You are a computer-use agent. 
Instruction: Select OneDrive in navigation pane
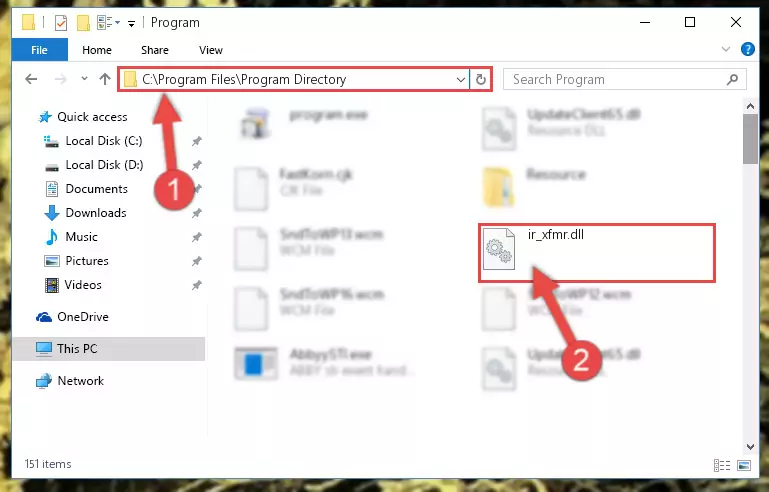(x=82, y=317)
